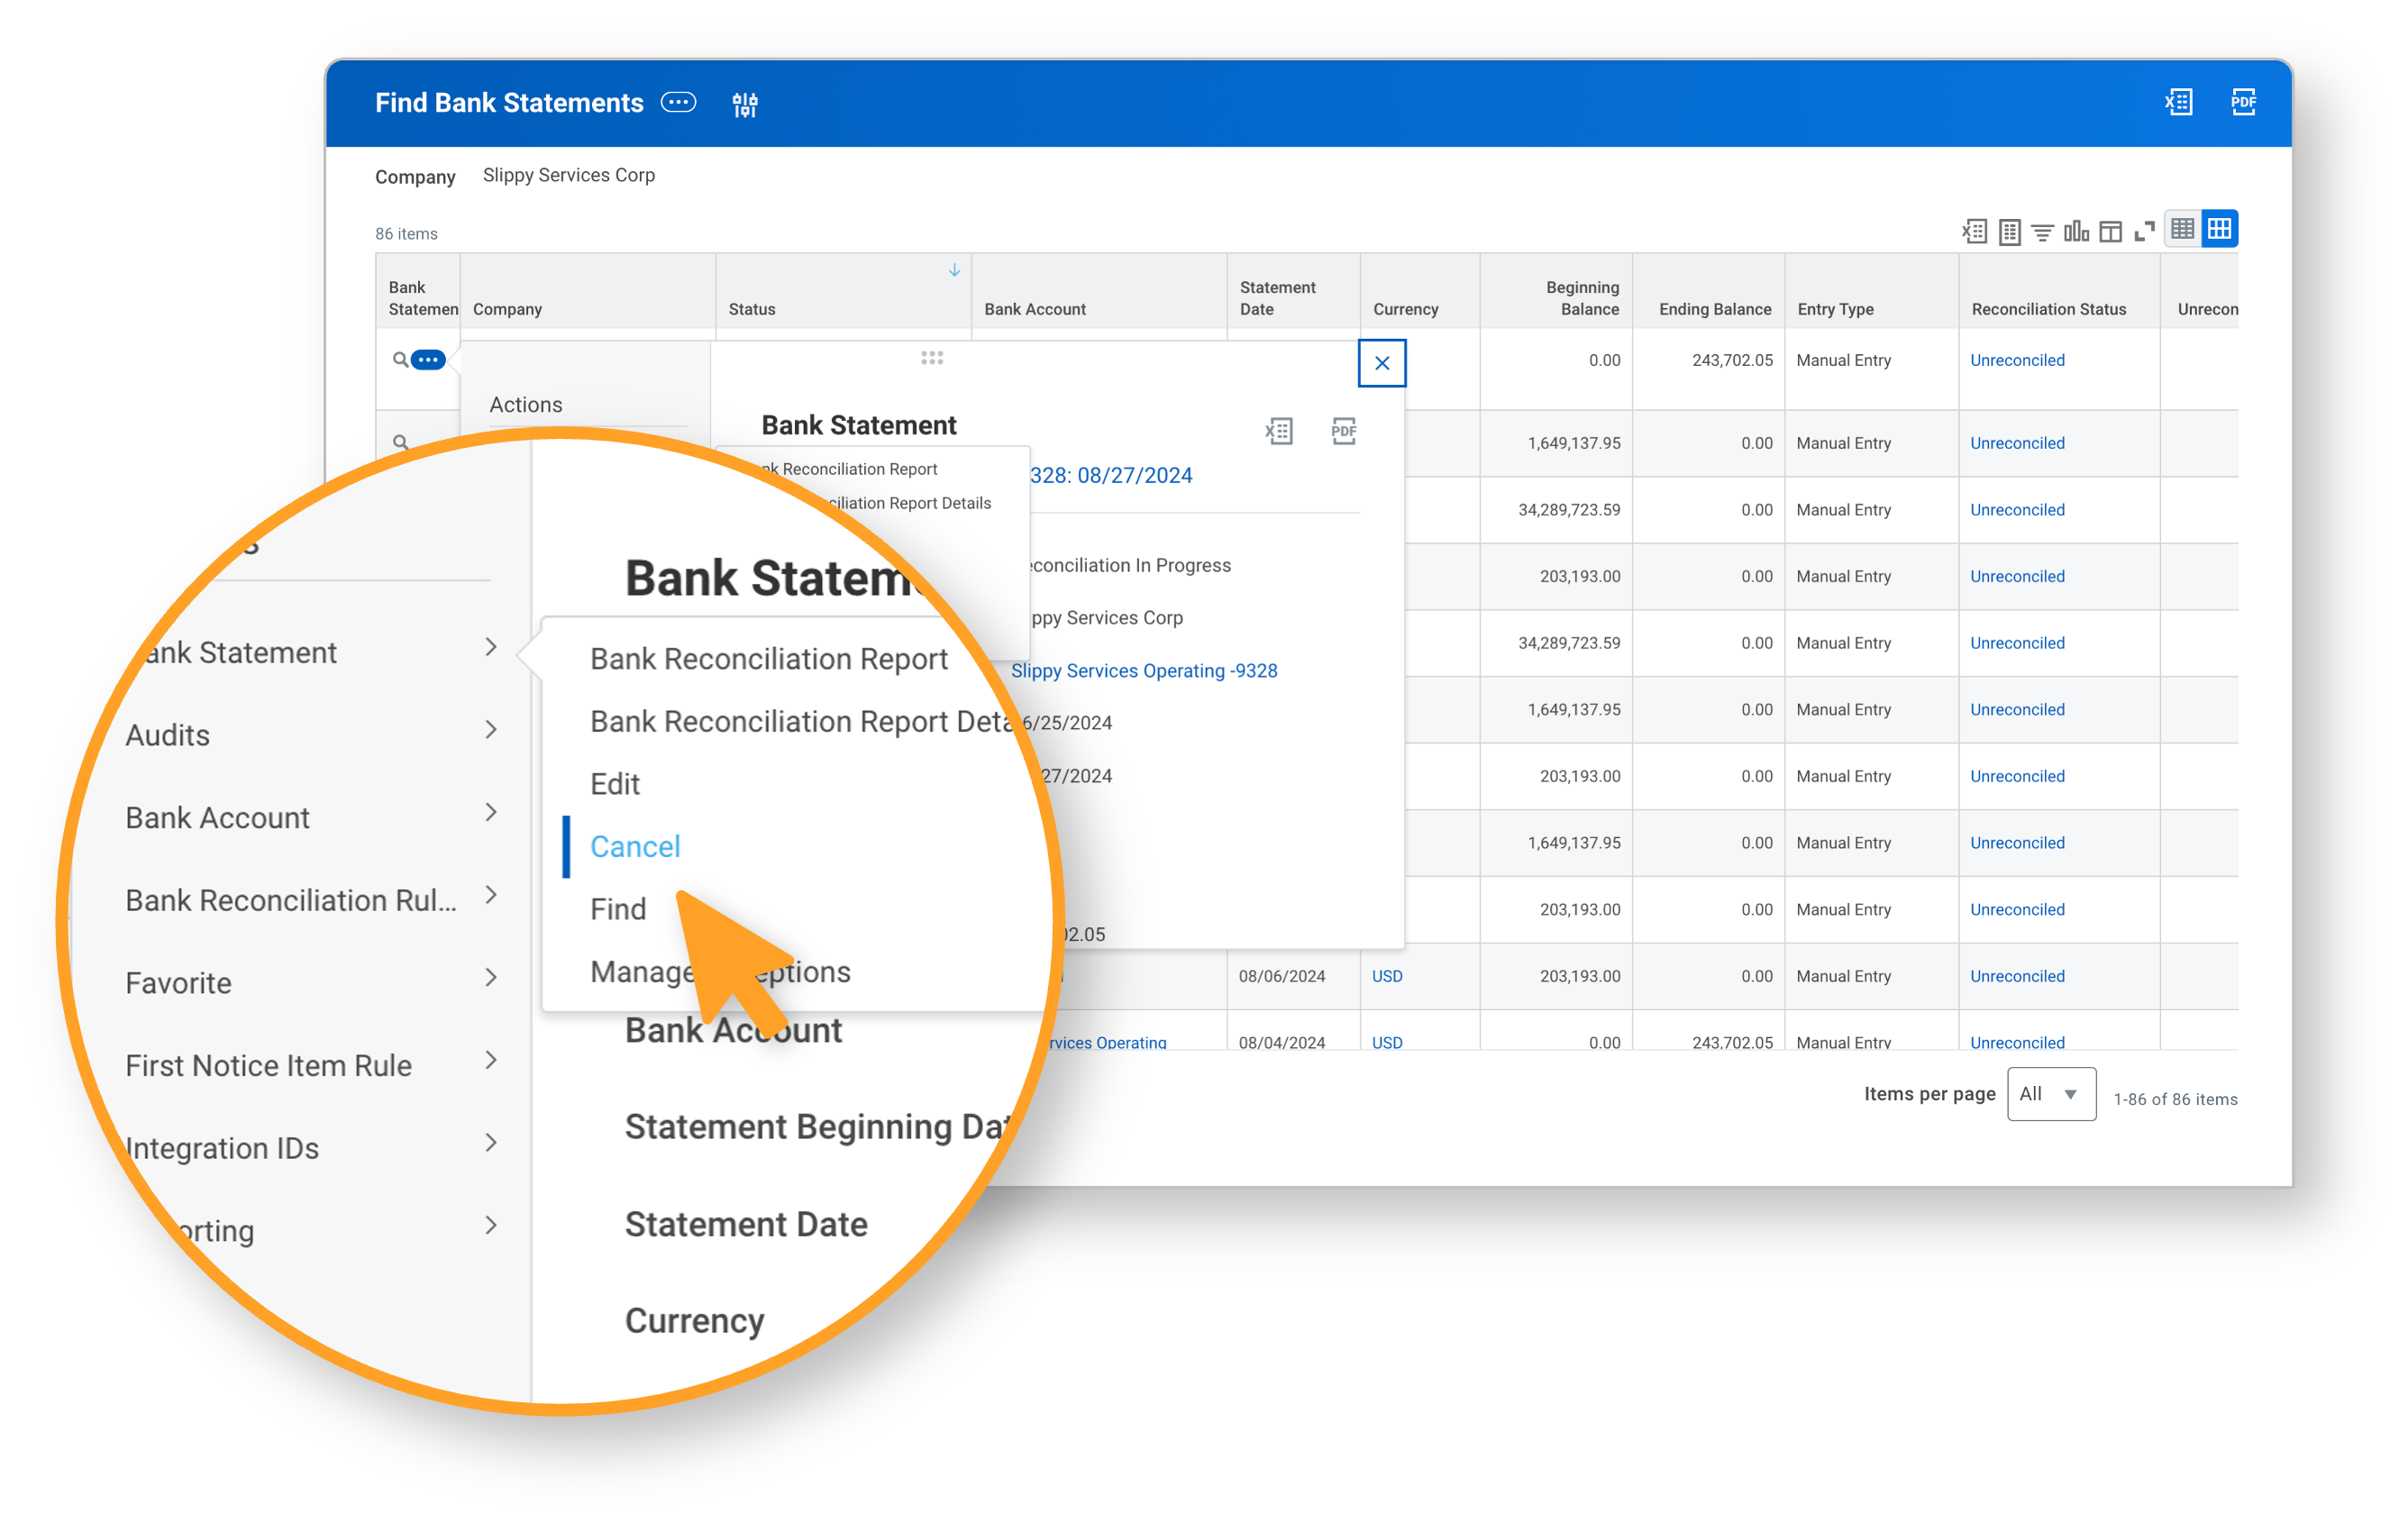Image resolution: width=2408 pixels, height=1532 pixels.
Task: Click the sort arrow in the Status column
Action: (x=954, y=270)
